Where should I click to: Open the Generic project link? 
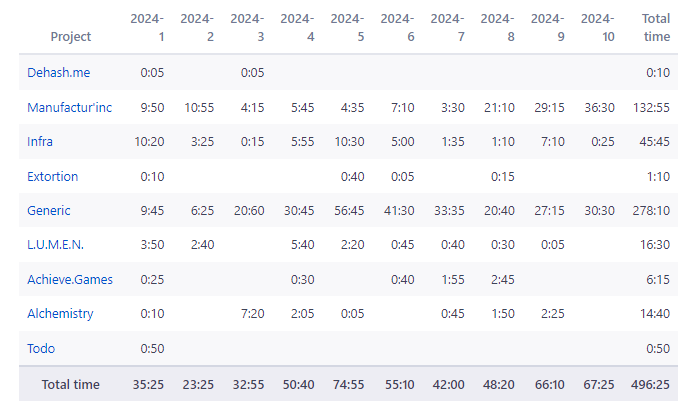point(49,211)
